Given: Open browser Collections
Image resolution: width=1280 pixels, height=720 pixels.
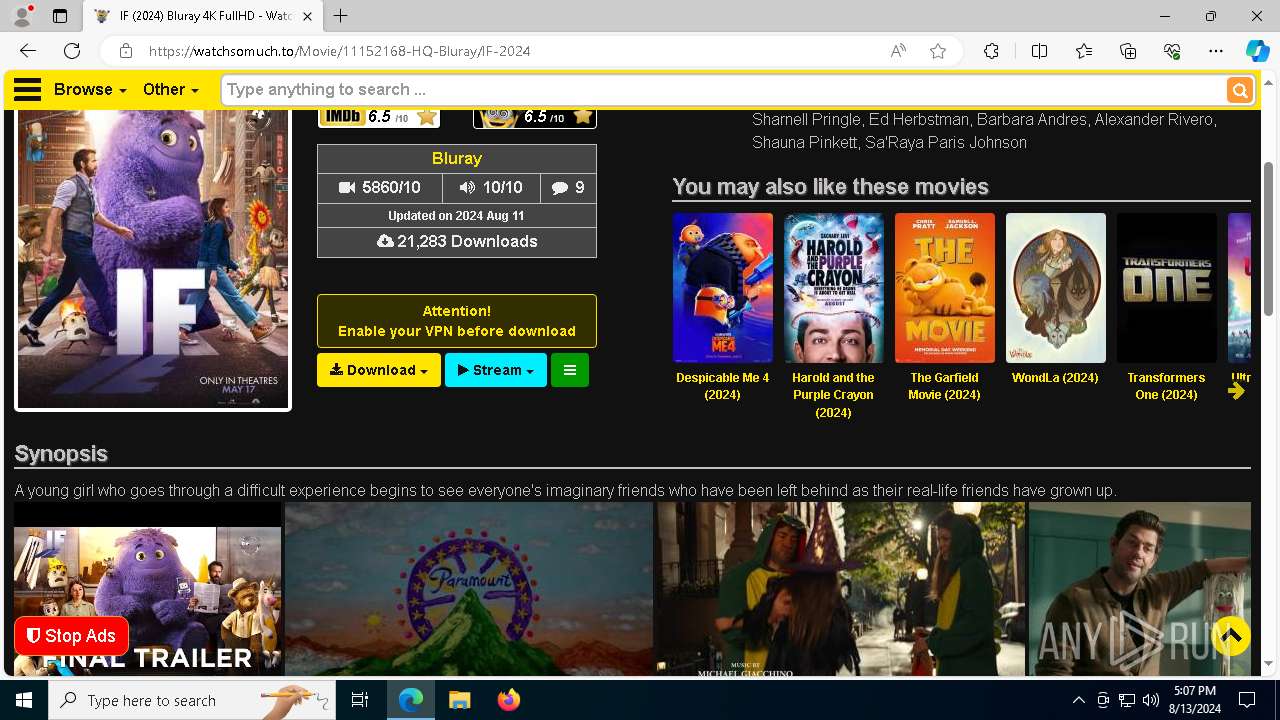Looking at the screenshot, I should 1128,51.
